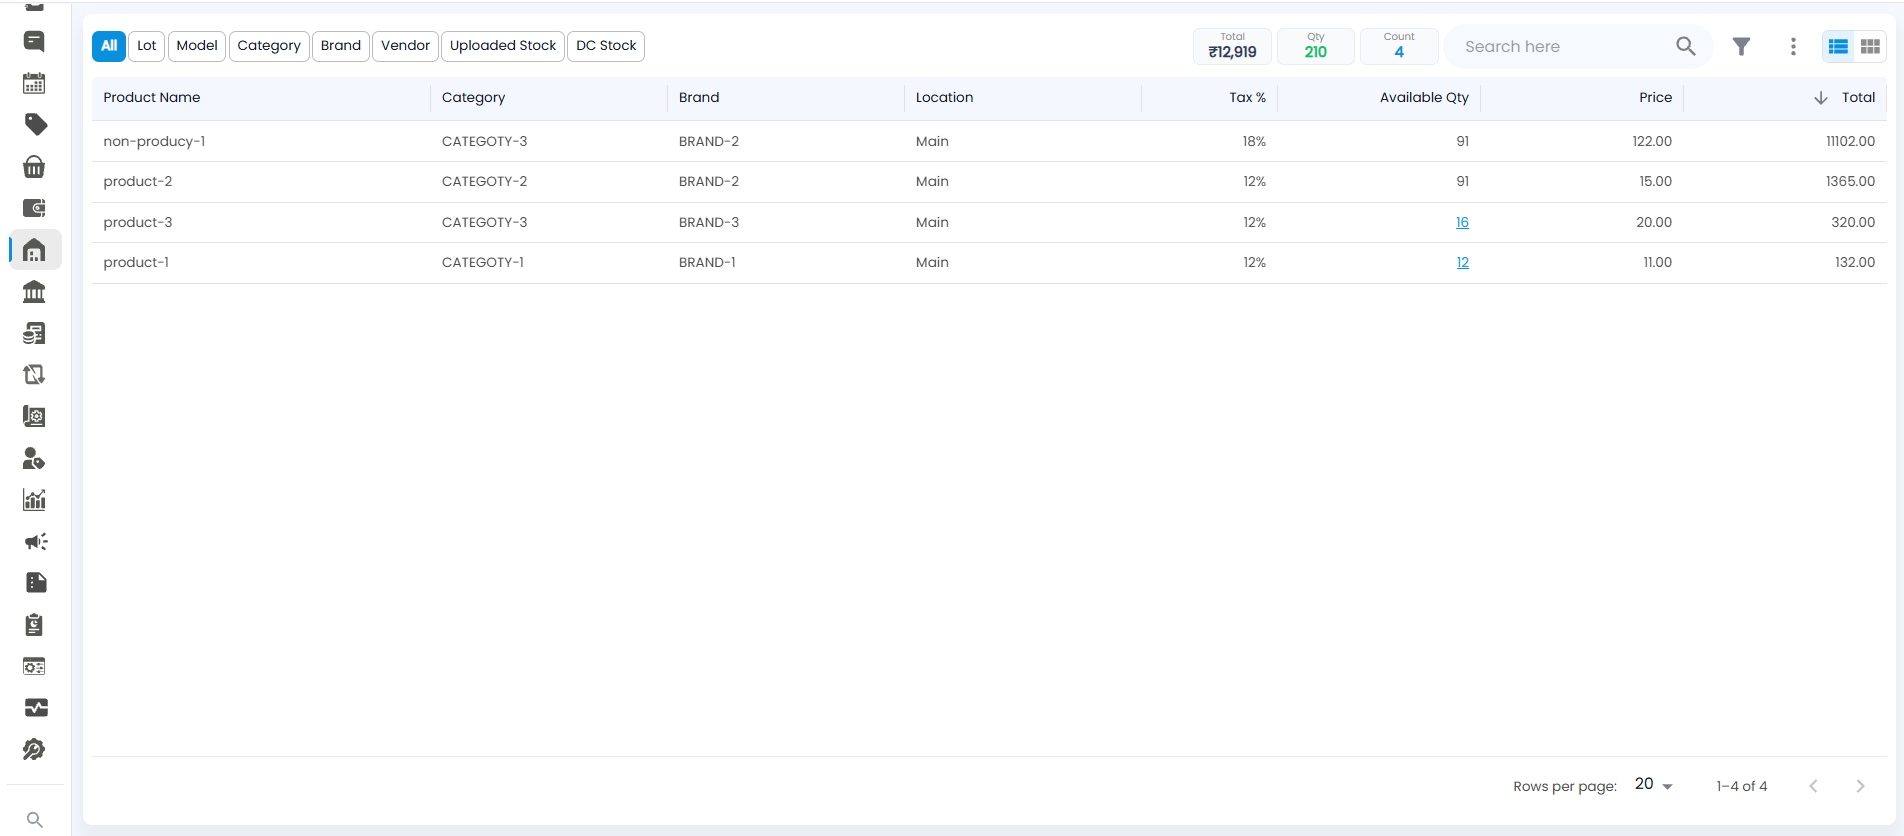
Task: Select the Model tab
Action: (x=197, y=46)
